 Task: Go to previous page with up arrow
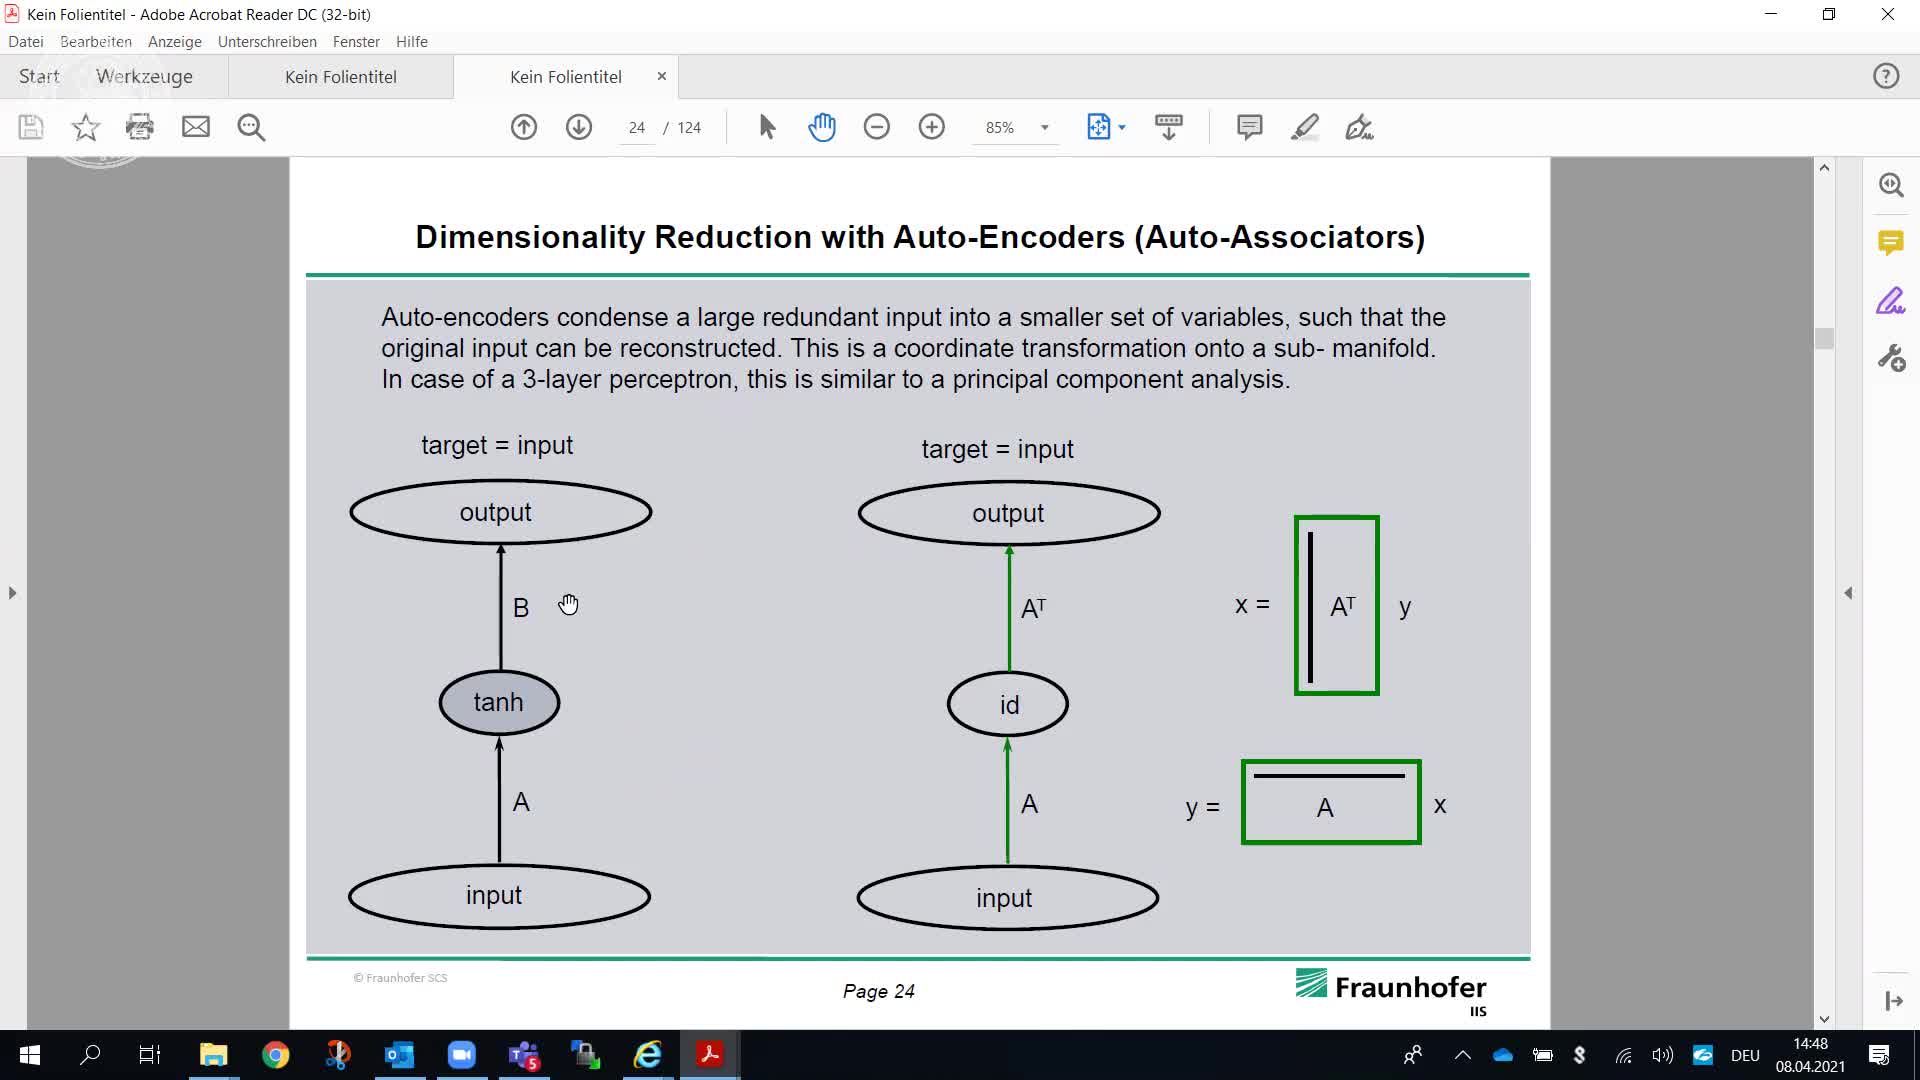coord(524,127)
